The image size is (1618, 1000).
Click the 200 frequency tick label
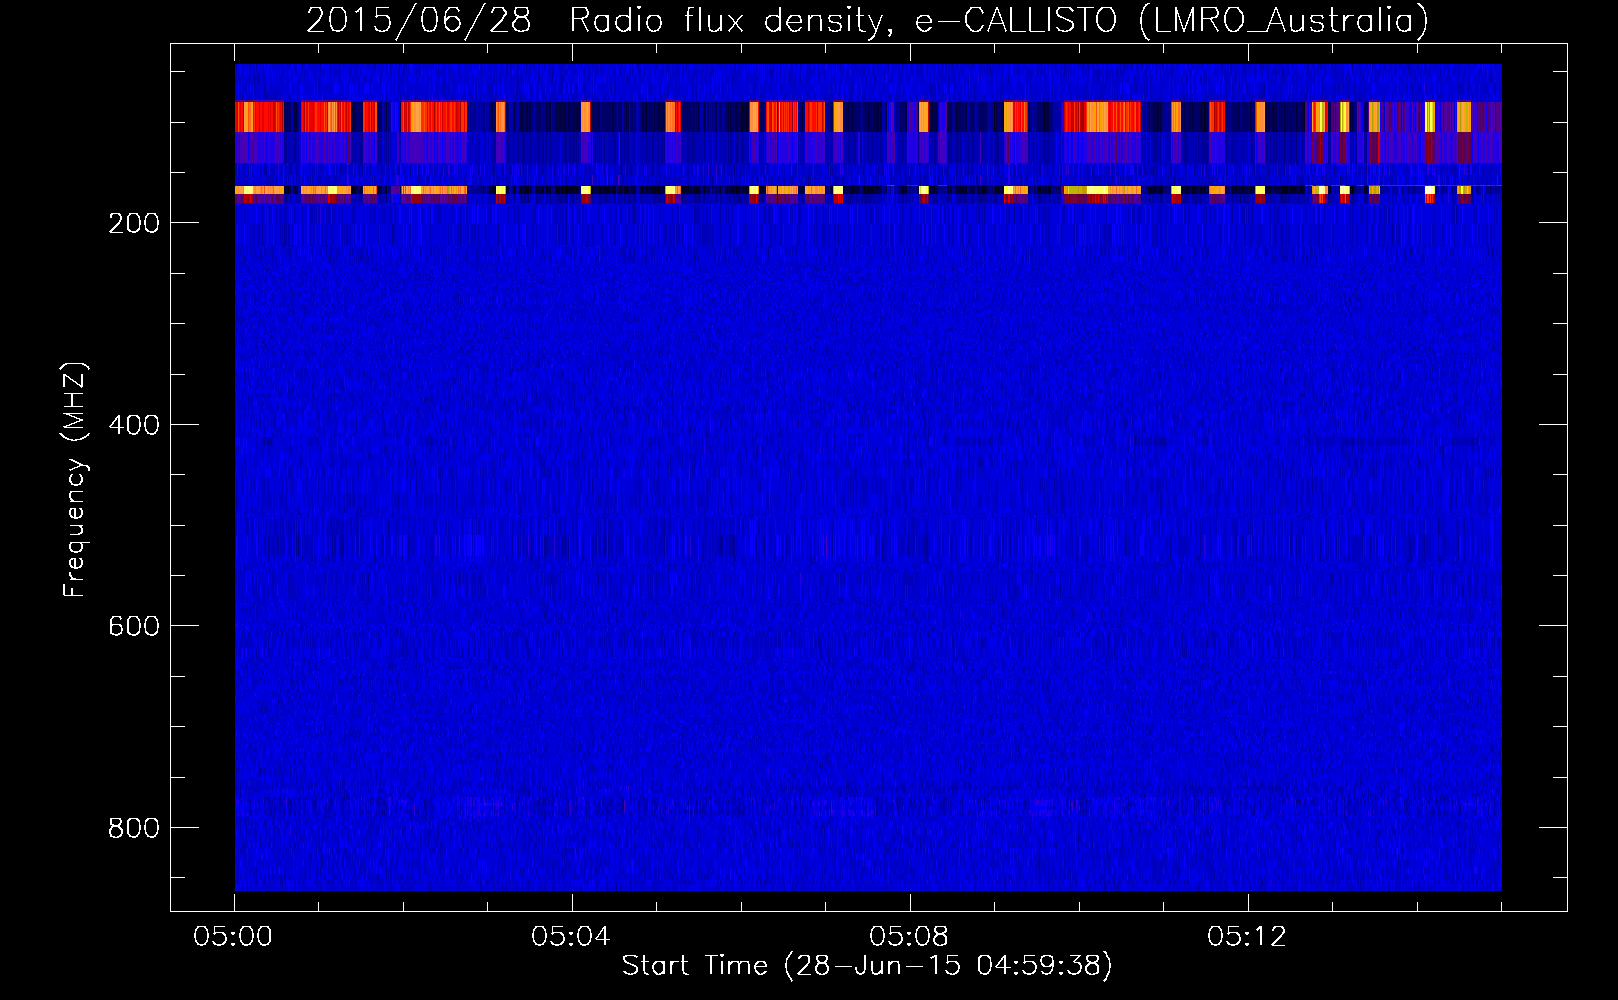(134, 223)
